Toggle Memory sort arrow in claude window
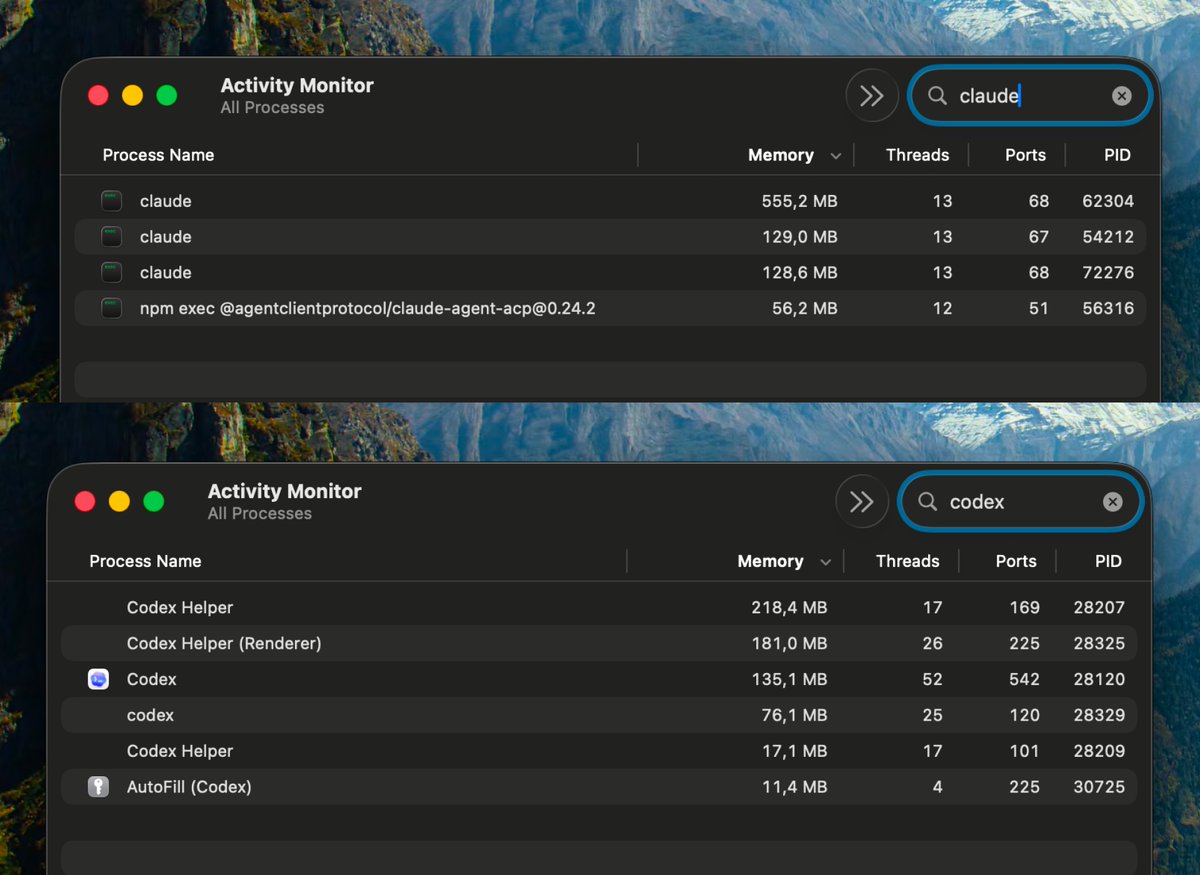Image resolution: width=1200 pixels, height=875 pixels. pyautogui.click(x=835, y=156)
